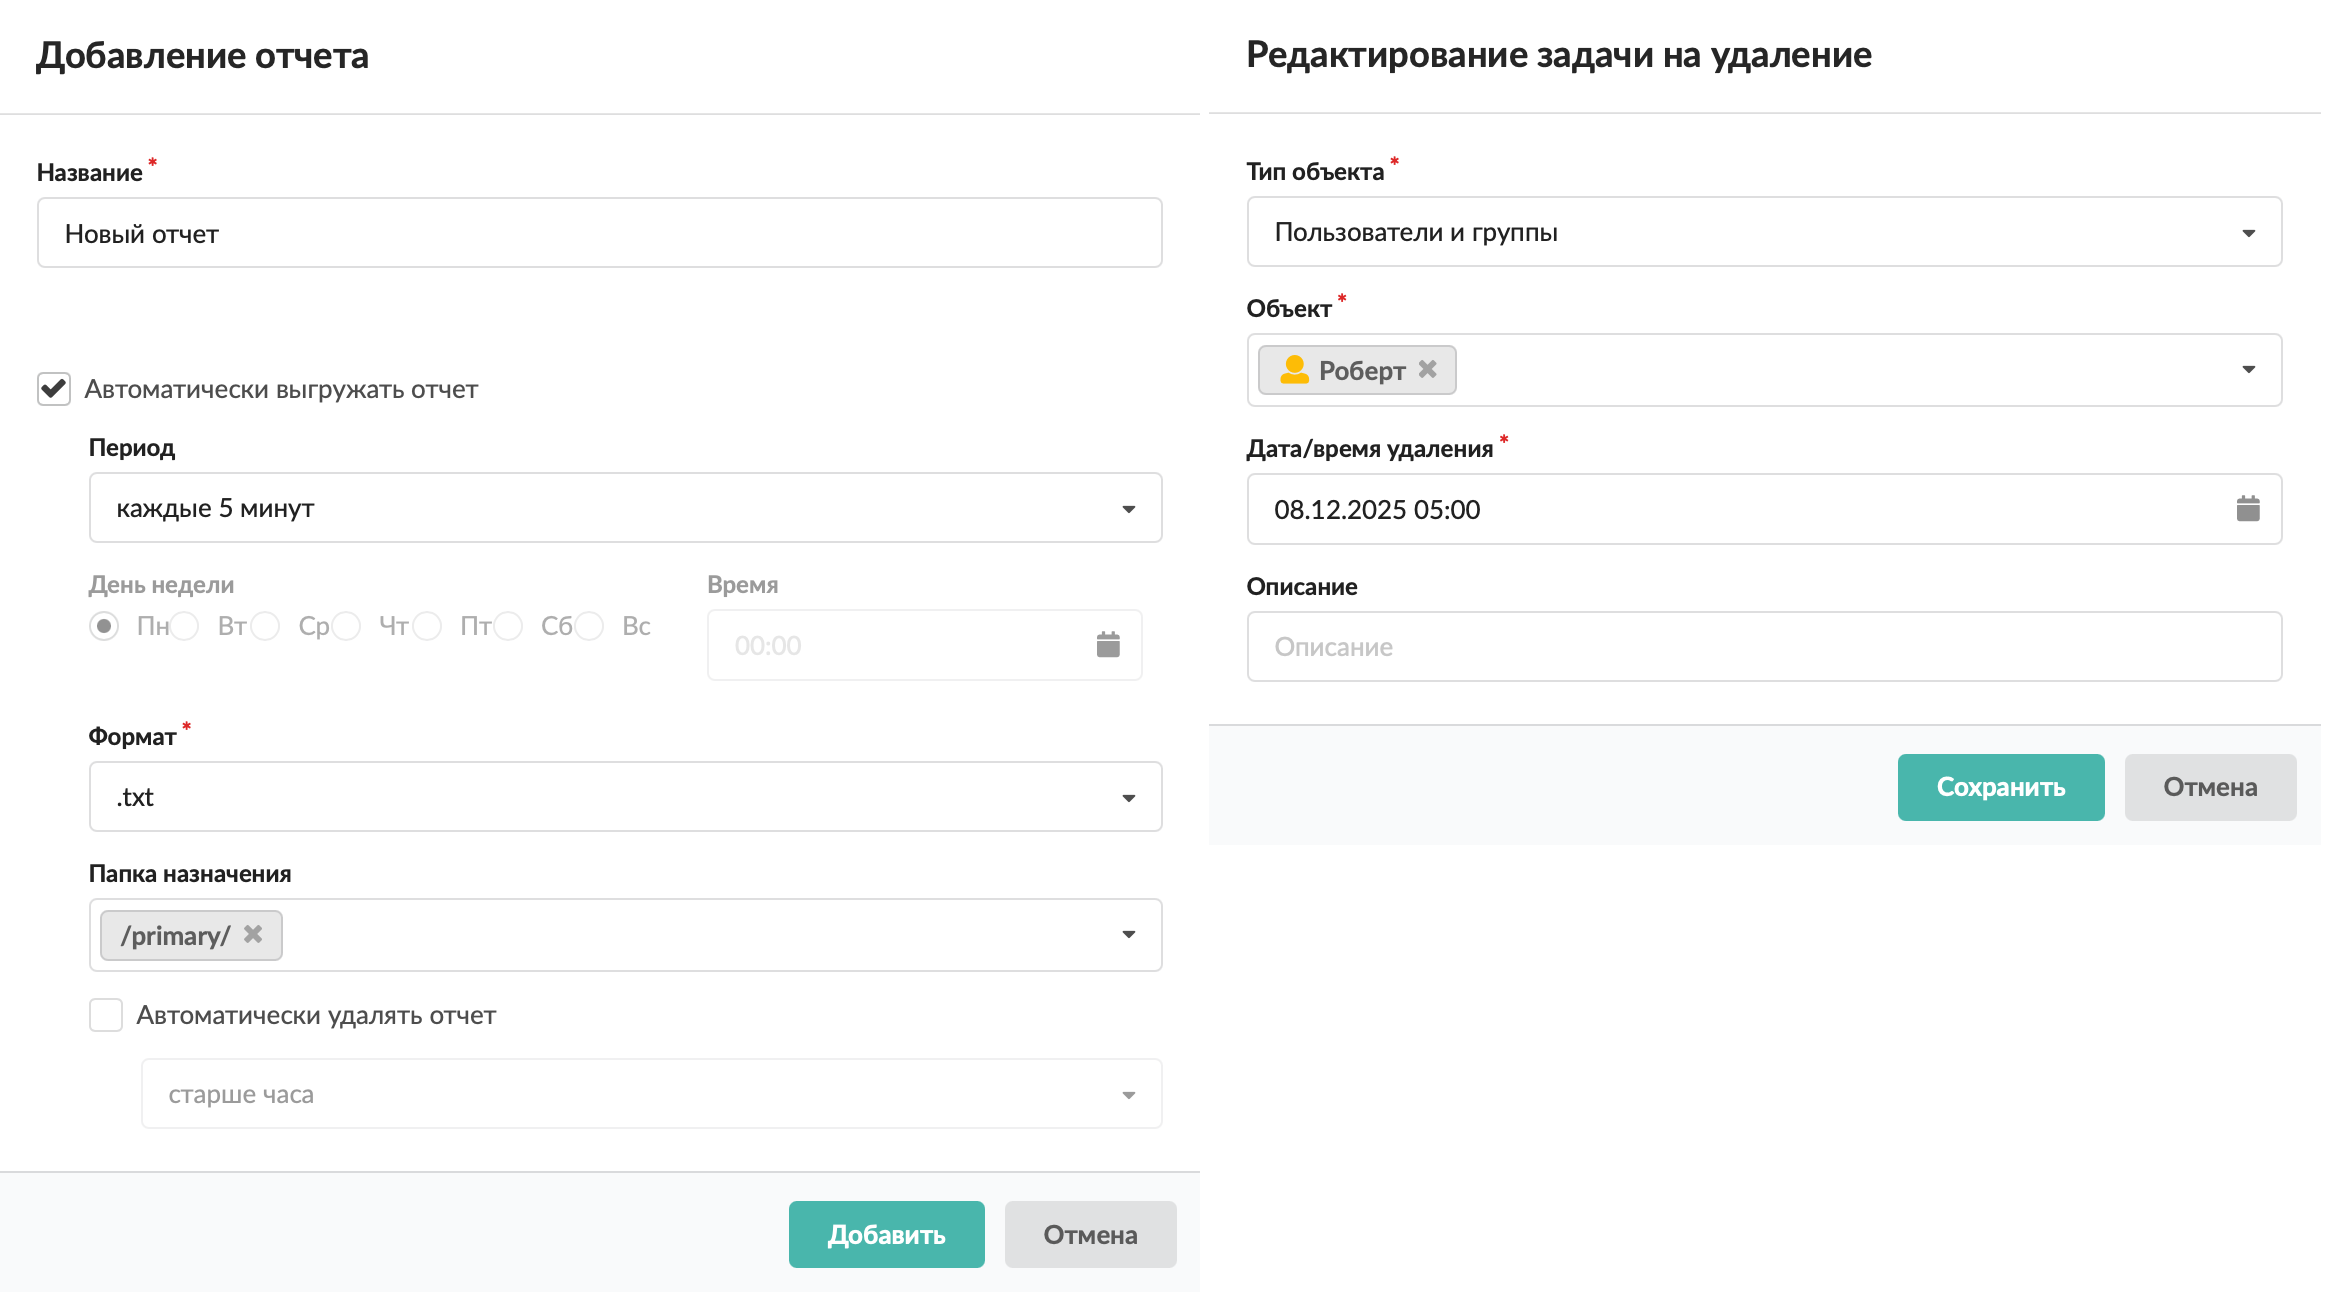Select the Вт weekday radio button
The width and height of the screenshot is (2334, 1292).
[x=184, y=626]
